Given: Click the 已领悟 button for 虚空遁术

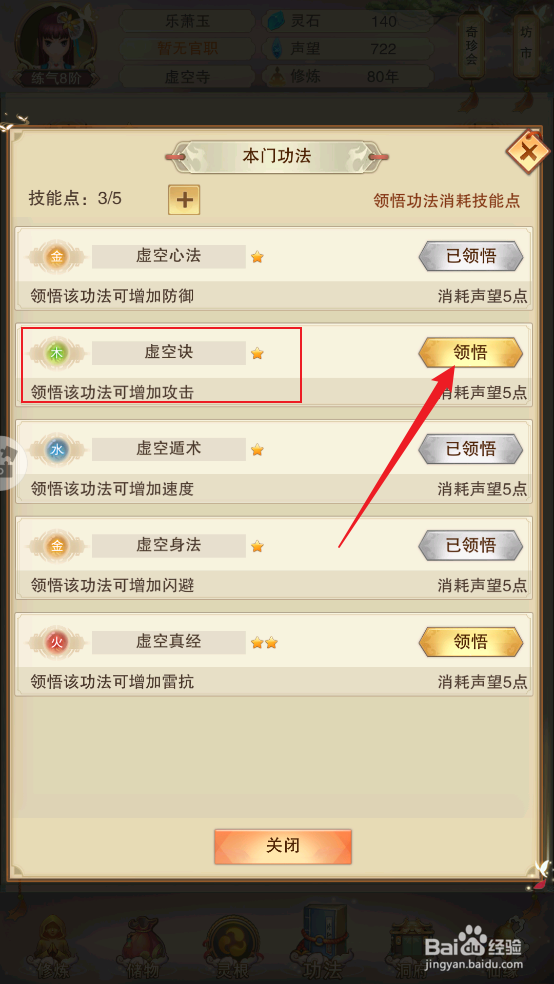Looking at the screenshot, I should click(x=471, y=449).
